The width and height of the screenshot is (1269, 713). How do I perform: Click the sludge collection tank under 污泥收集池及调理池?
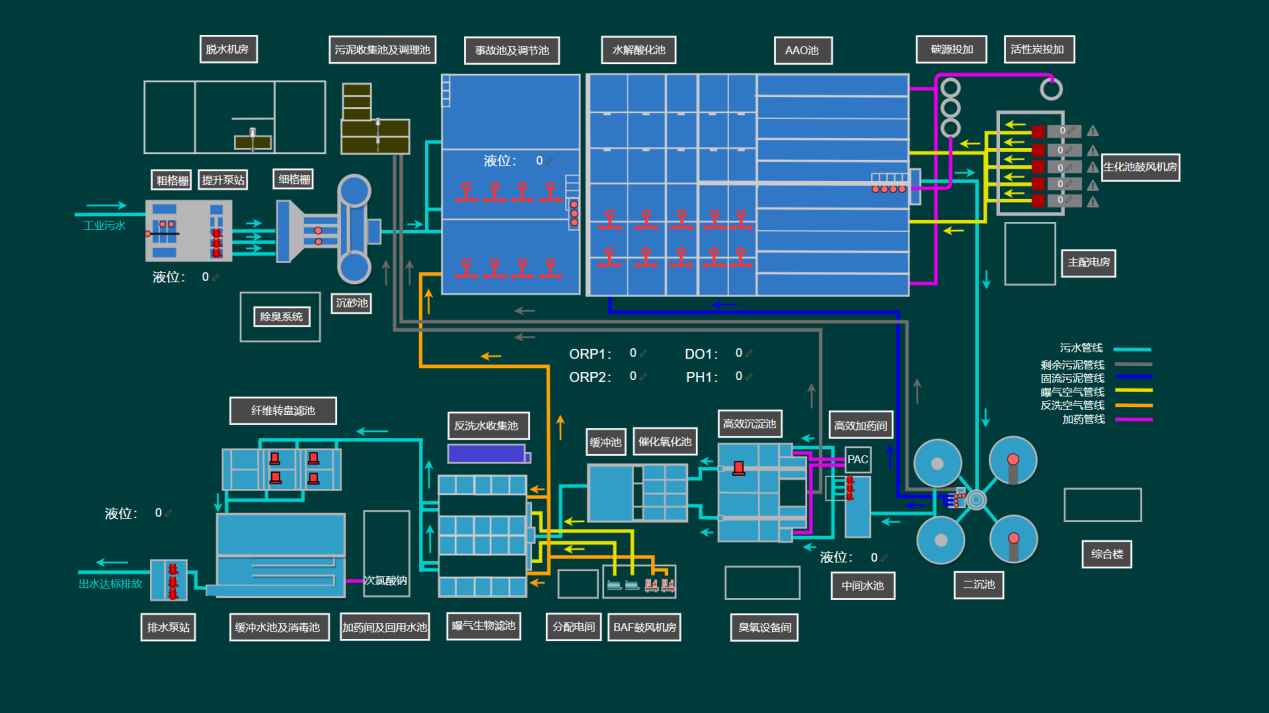374,119
